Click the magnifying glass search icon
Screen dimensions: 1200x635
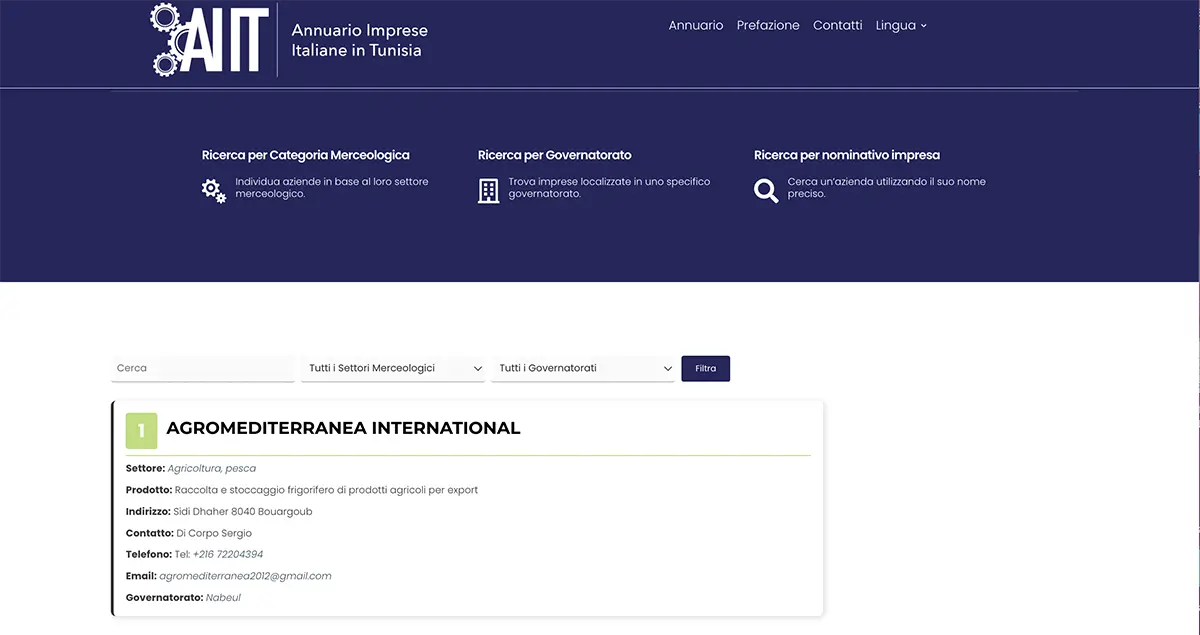766,190
